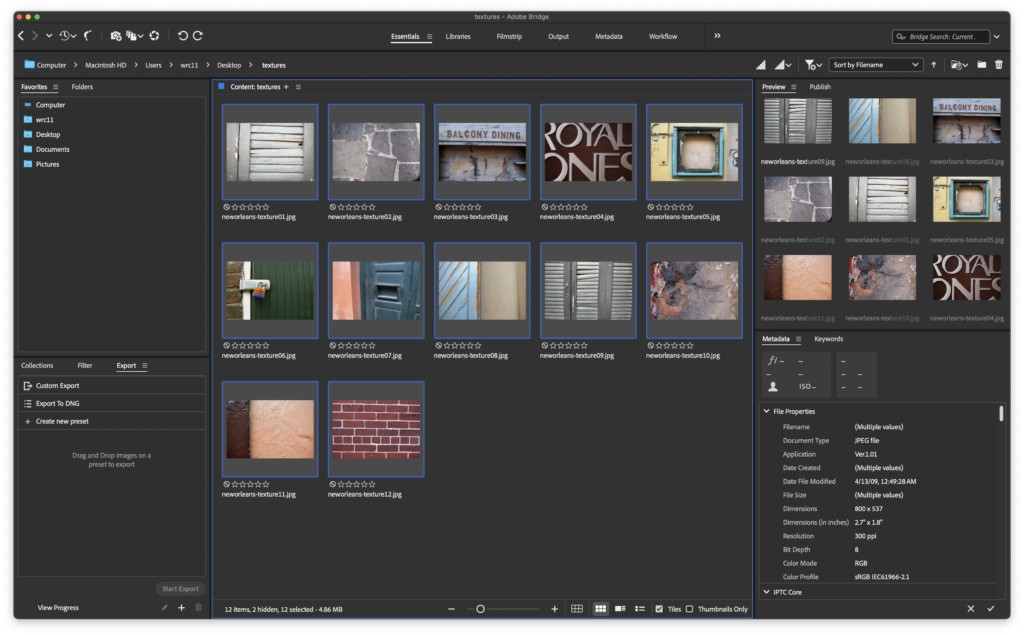Image resolution: width=1024 pixels, height=635 pixels.
Task: Open the Sort by Filename dropdown
Action: (875, 65)
